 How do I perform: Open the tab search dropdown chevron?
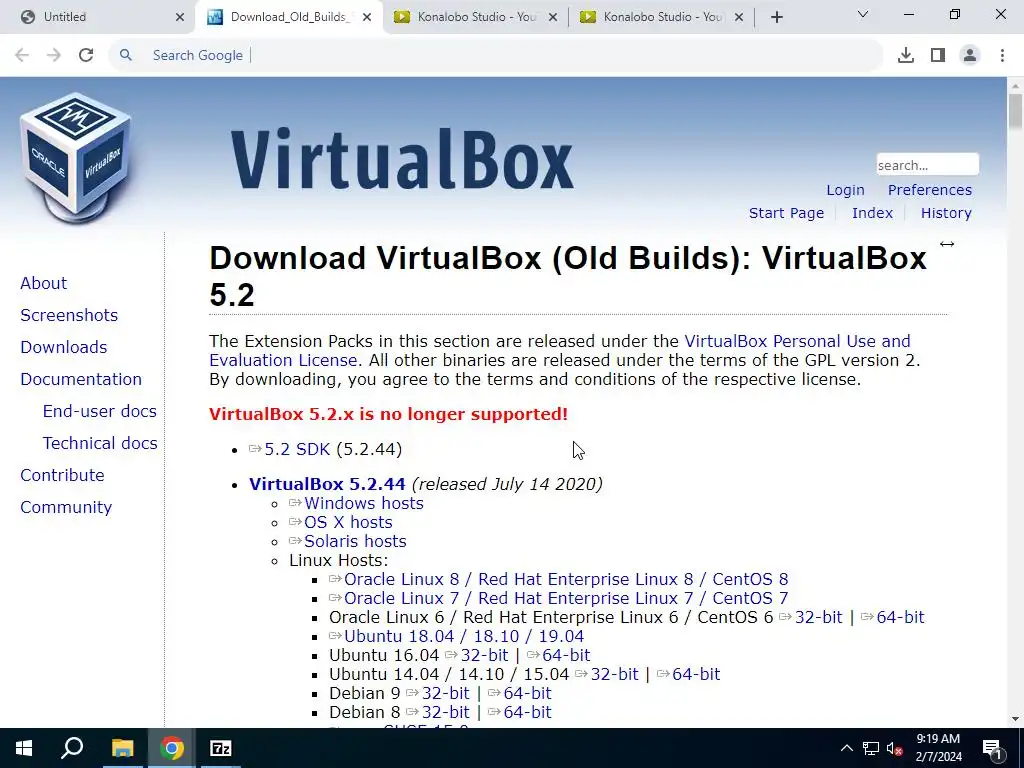pyautogui.click(x=863, y=14)
